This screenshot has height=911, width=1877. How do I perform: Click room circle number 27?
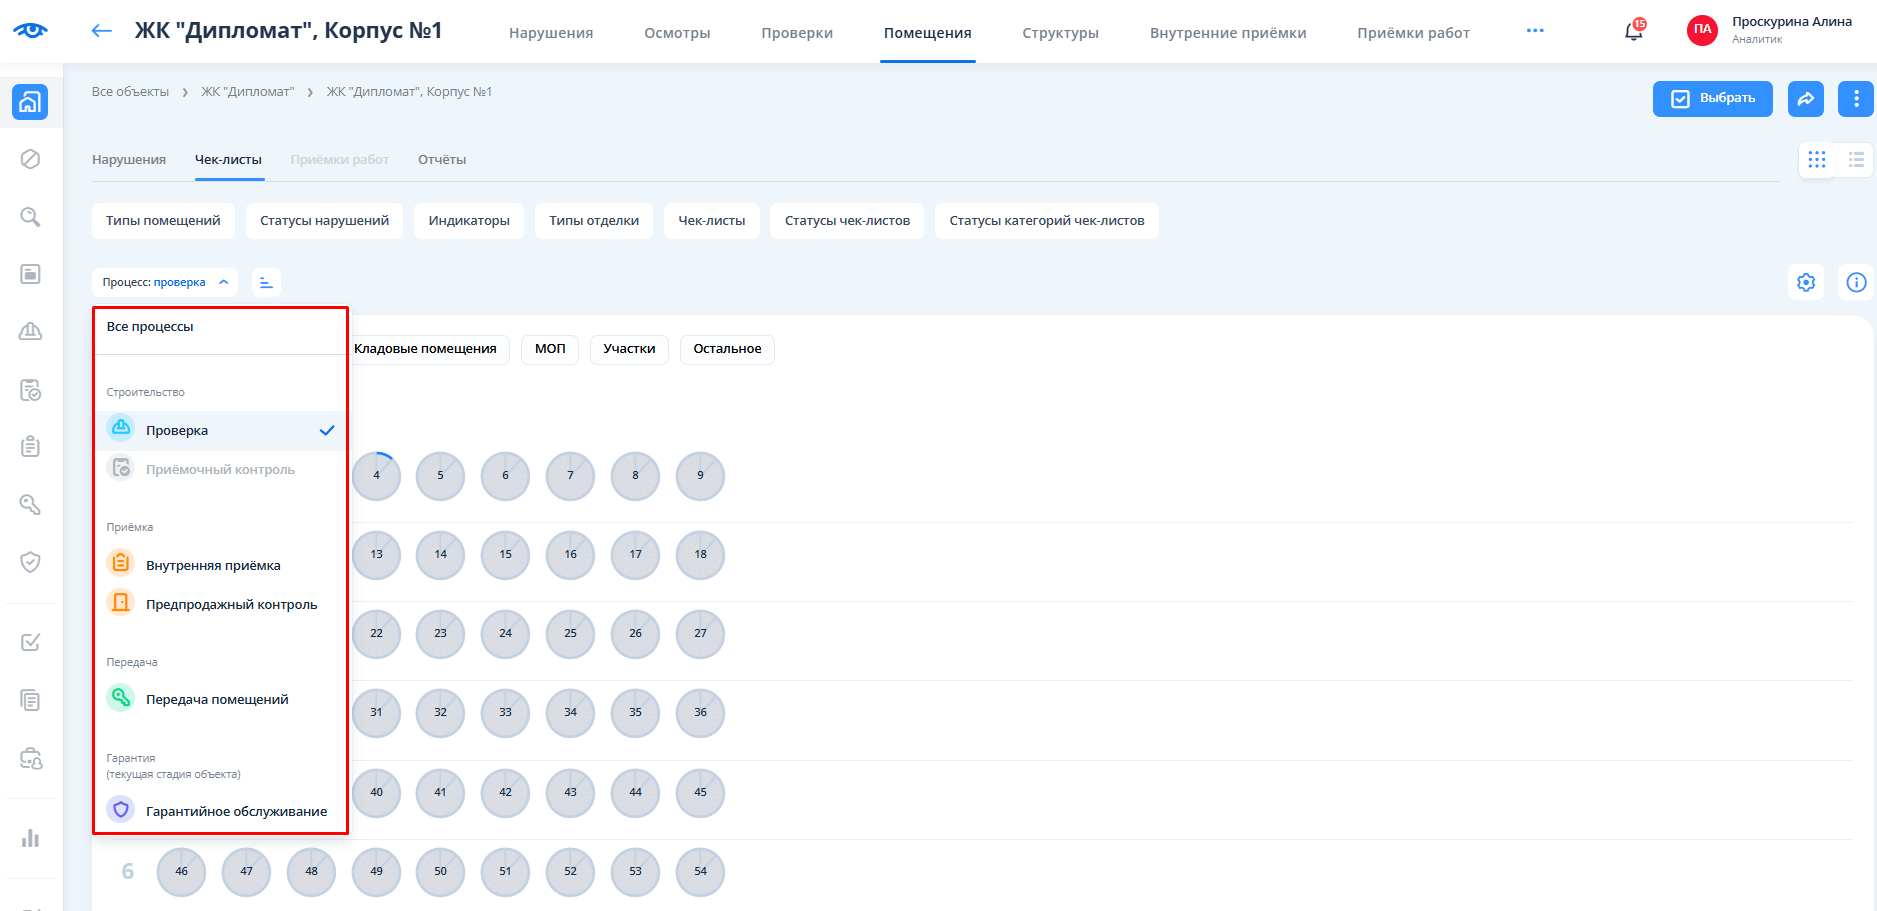(700, 634)
